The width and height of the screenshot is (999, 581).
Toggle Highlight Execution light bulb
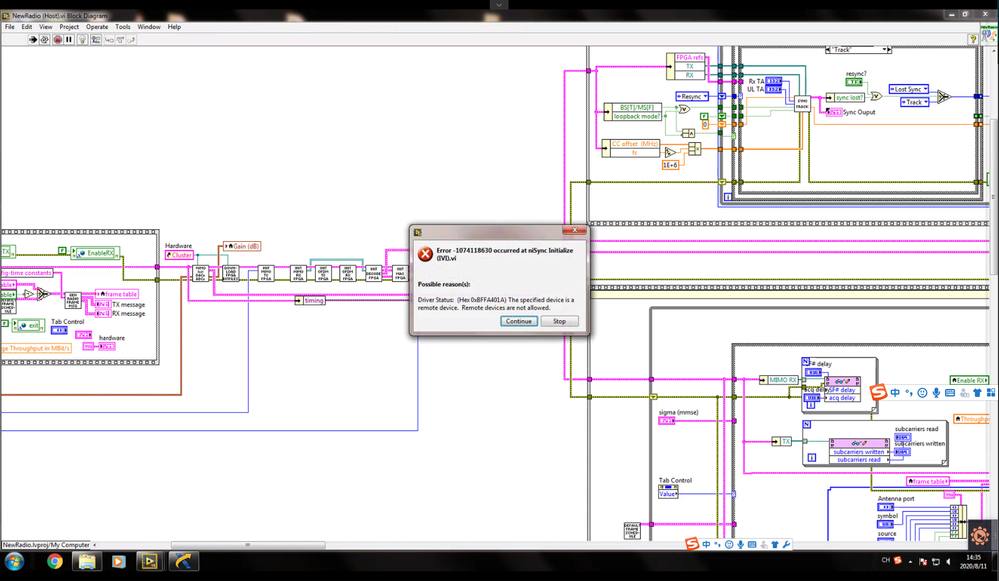point(82,39)
